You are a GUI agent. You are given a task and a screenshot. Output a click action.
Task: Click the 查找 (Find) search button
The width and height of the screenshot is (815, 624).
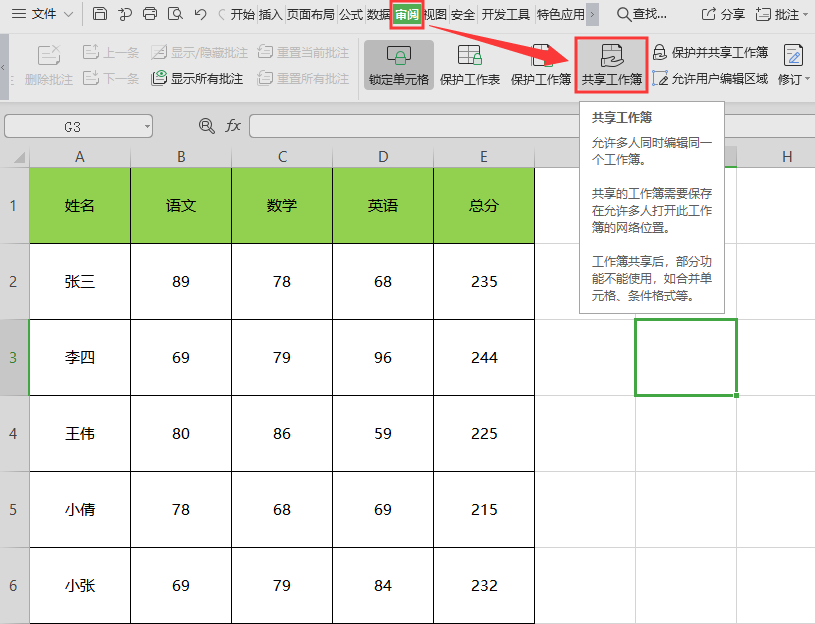coord(641,14)
